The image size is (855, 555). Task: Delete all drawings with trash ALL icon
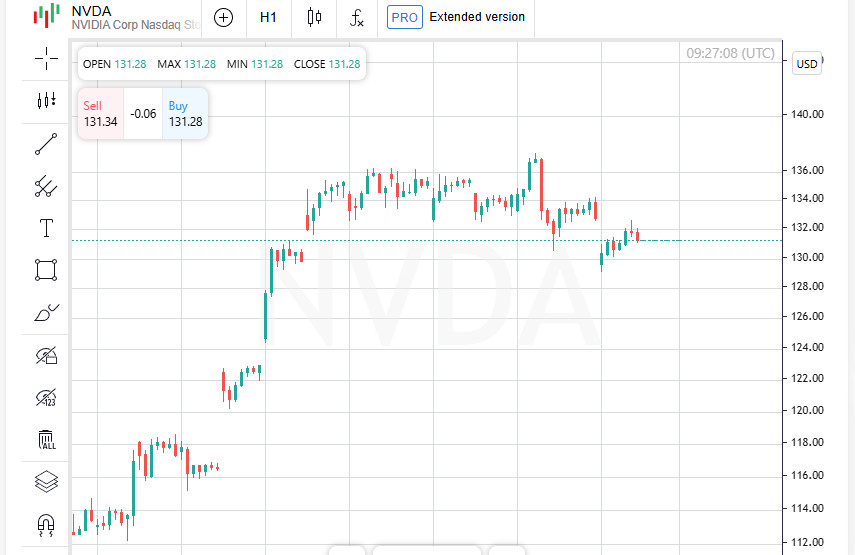(x=47, y=439)
